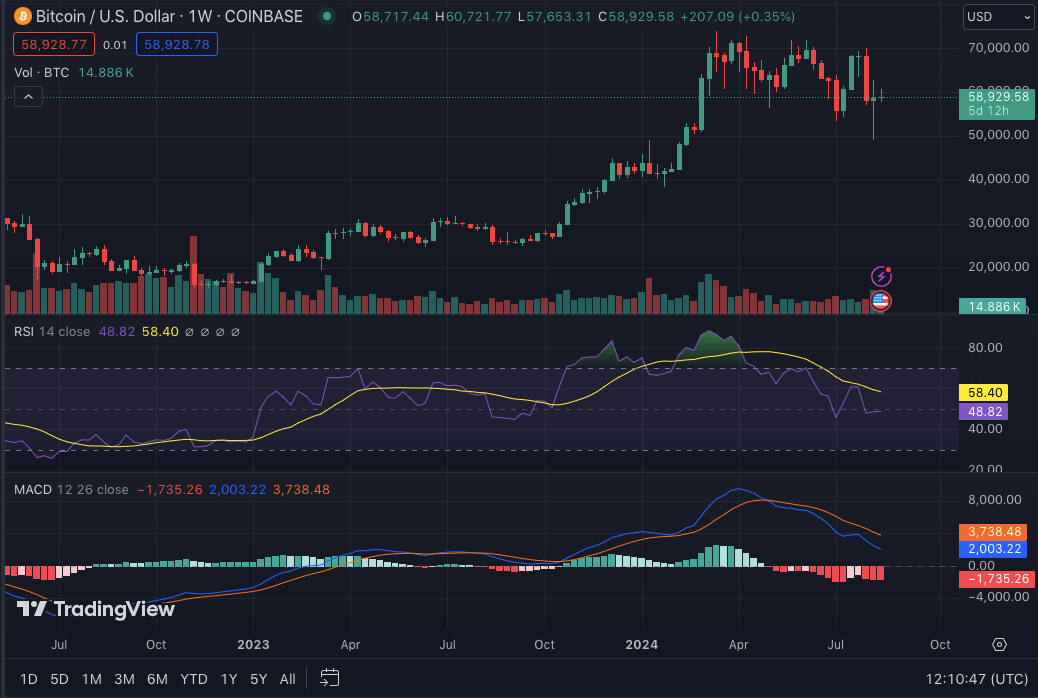Image resolution: width=1038 pixels, height=698 pixels.
Task: Open chart settings hexagon gear icon
Action: (x=998, y=644)
